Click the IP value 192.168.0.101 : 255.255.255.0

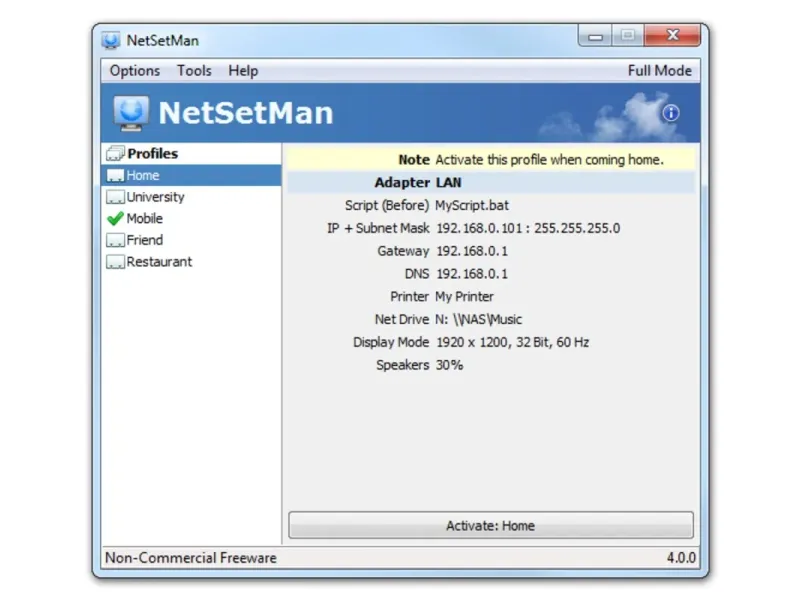coord(528,228)
